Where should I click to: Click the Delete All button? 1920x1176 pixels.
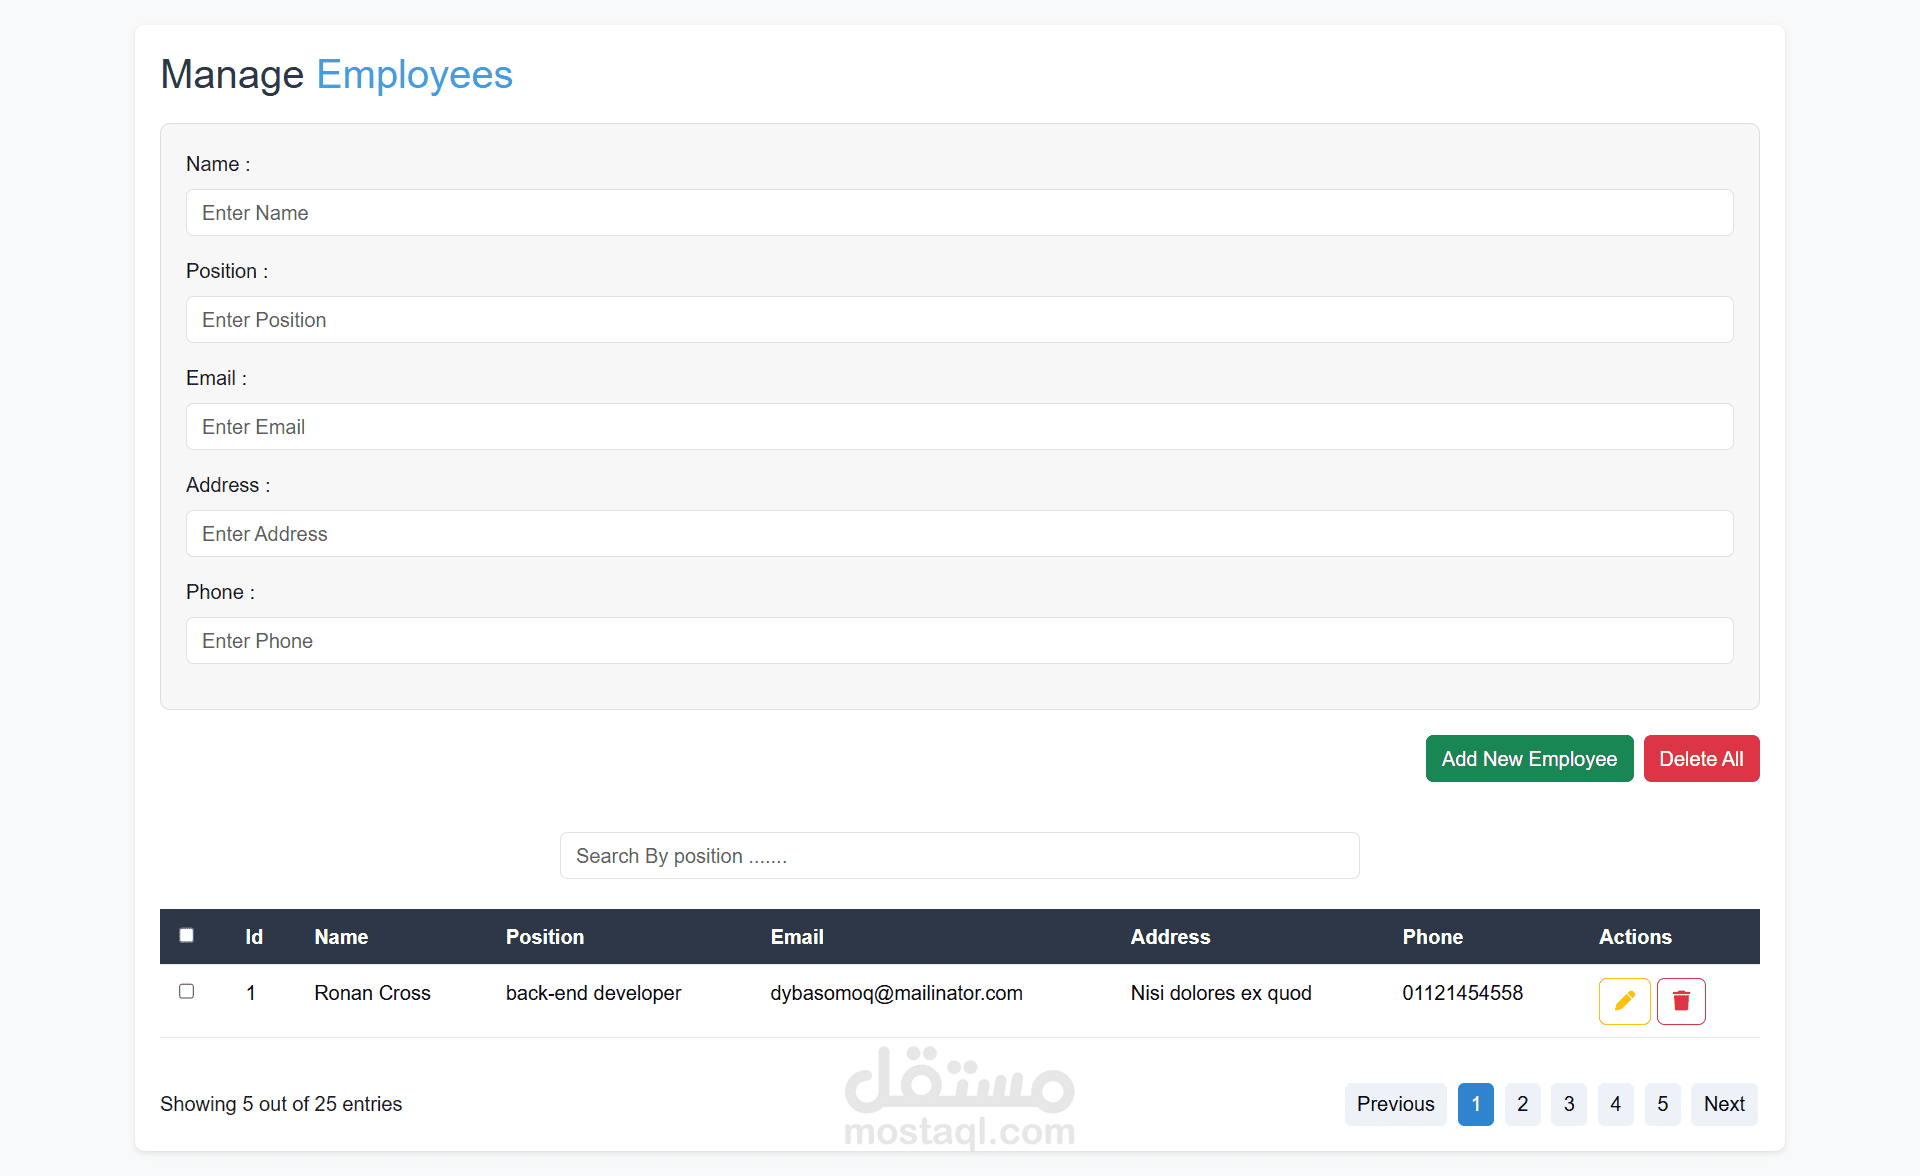(1701, 758)
